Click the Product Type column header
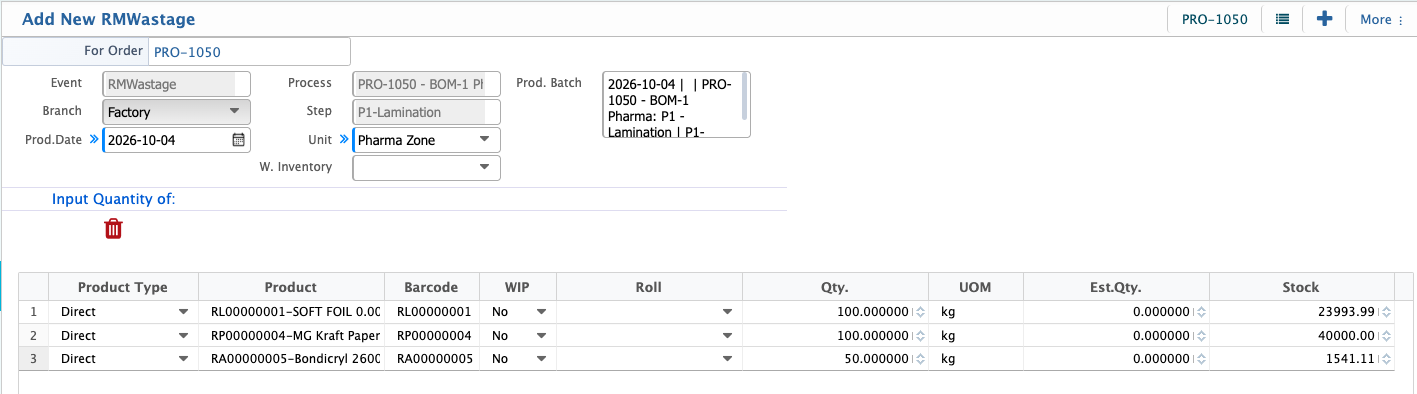Image resolution: width=1417 pixels, height=394 pixels. [123, 287]
